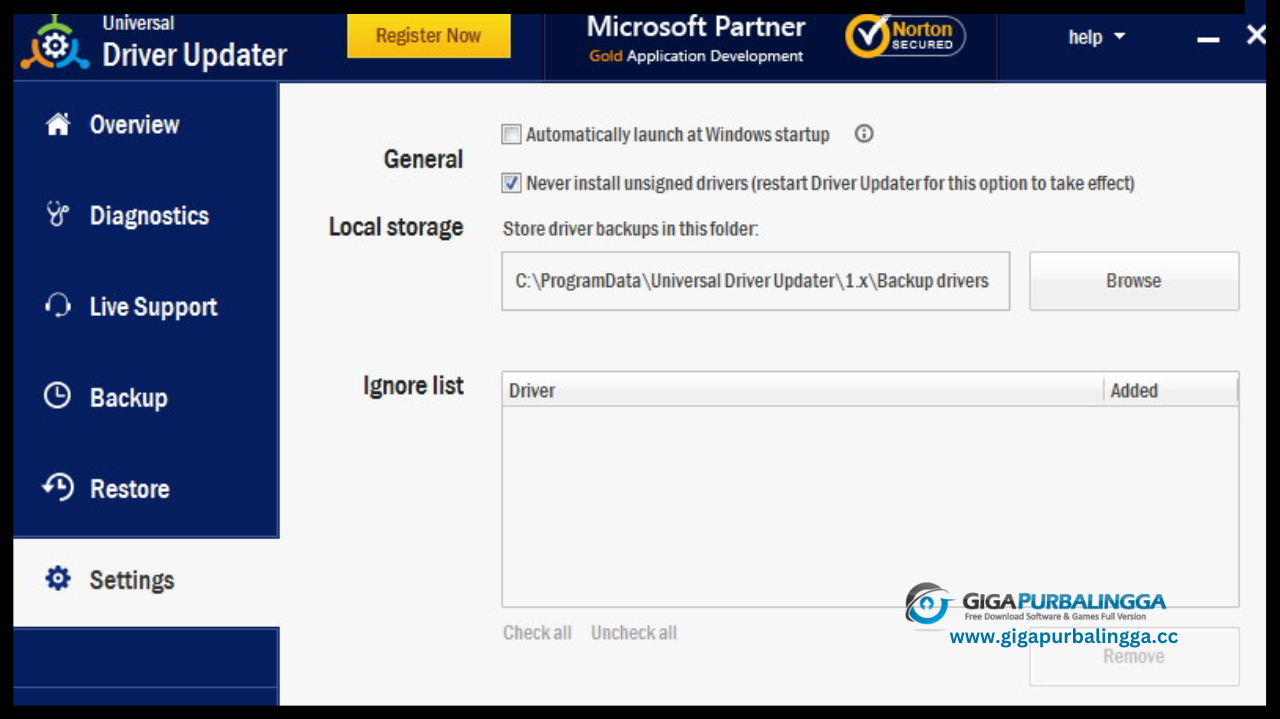Select the Settings section
1280x719 pixels.
(146, 580)
